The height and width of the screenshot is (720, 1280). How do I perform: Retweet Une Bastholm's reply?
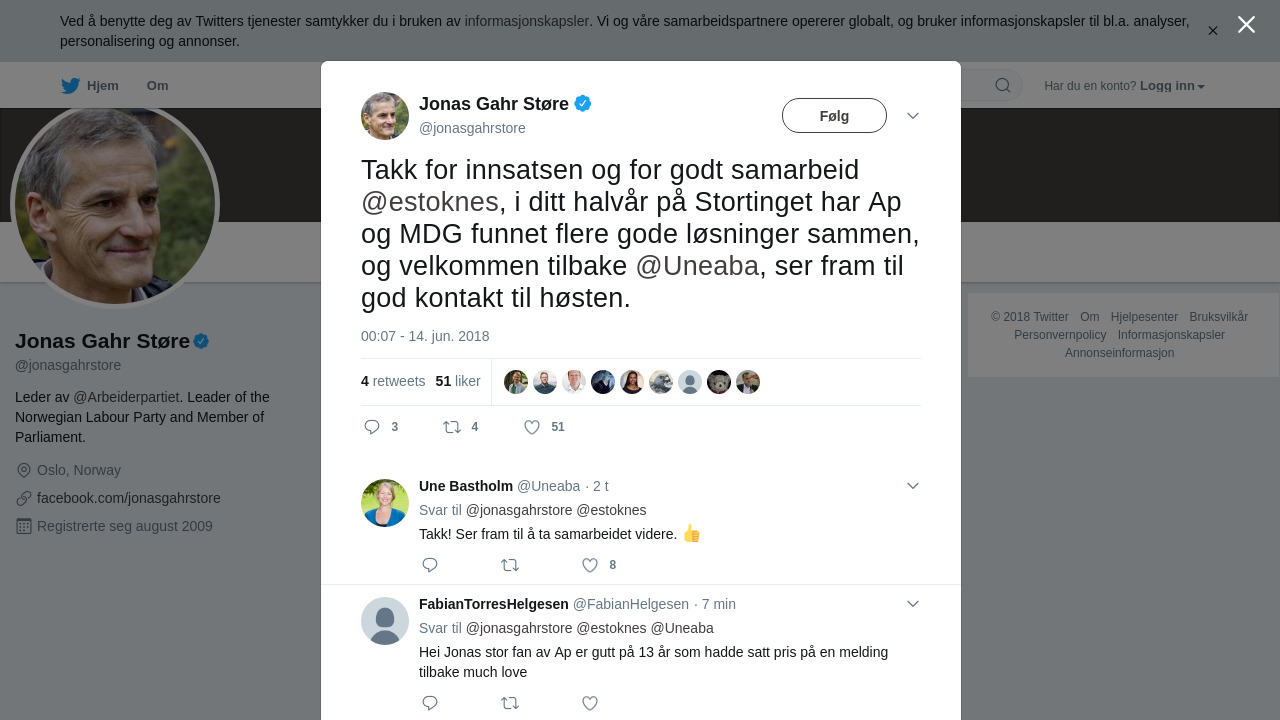click(510, 565)
